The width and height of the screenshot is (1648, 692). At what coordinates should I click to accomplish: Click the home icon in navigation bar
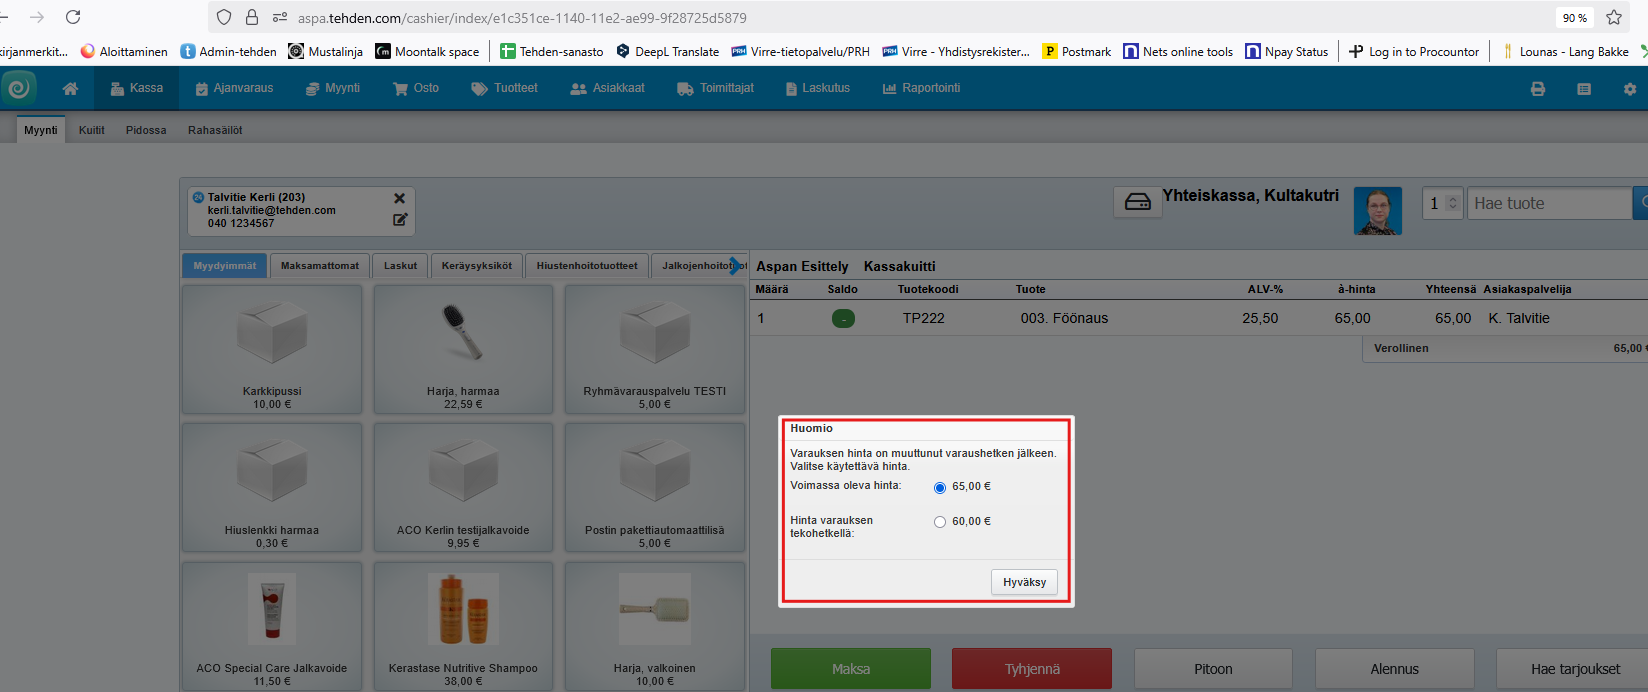tap(70, 89)
